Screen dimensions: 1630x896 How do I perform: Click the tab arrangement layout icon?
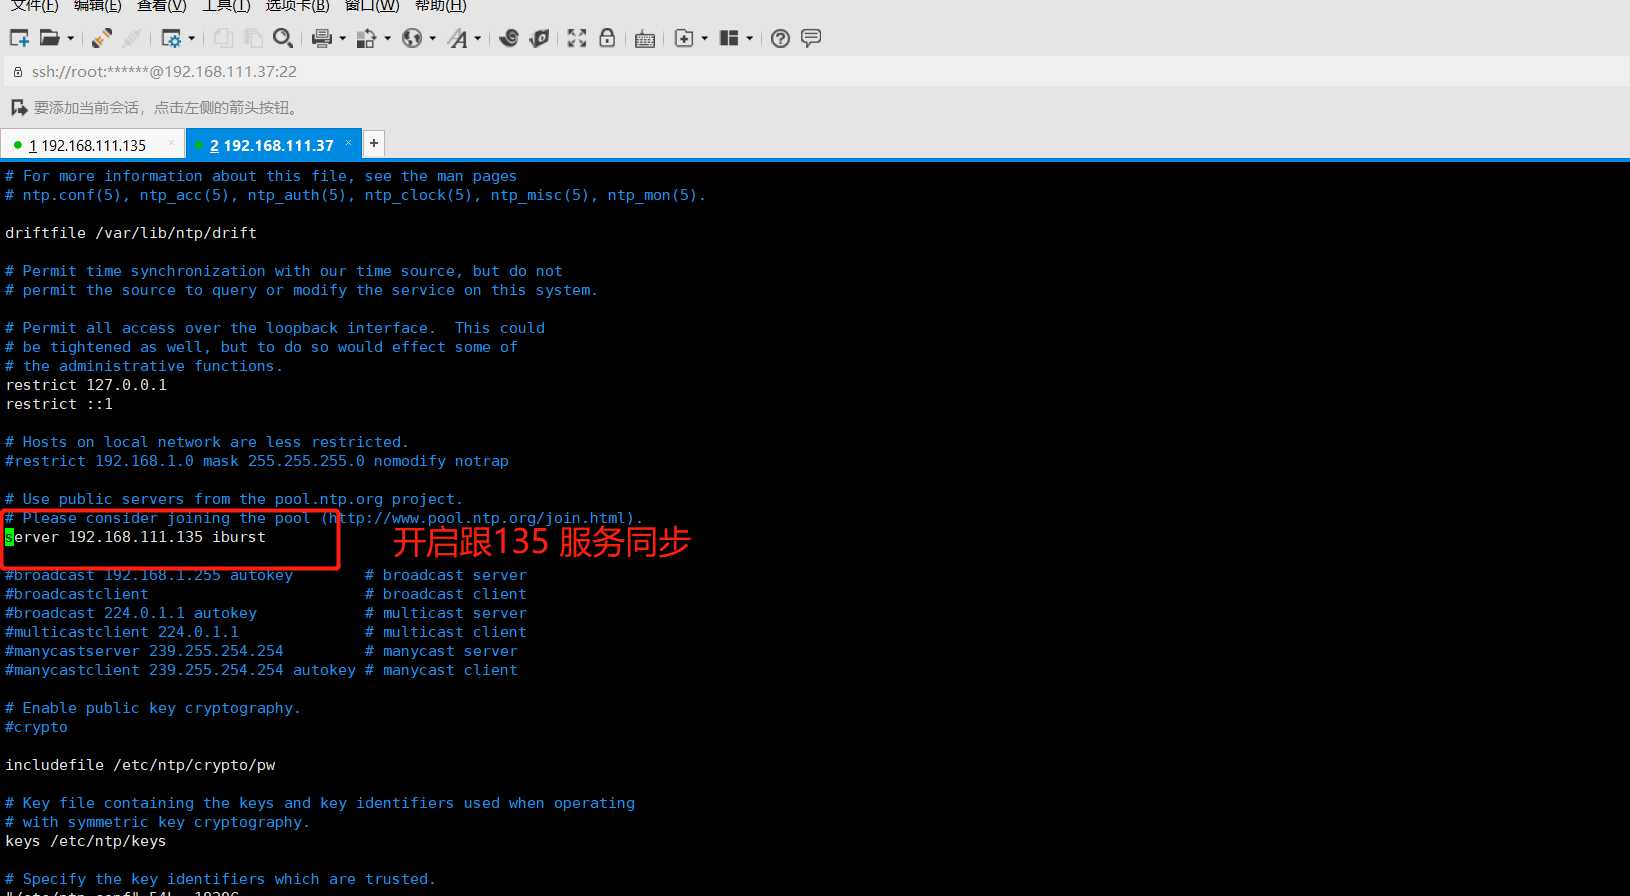(729, 38)
